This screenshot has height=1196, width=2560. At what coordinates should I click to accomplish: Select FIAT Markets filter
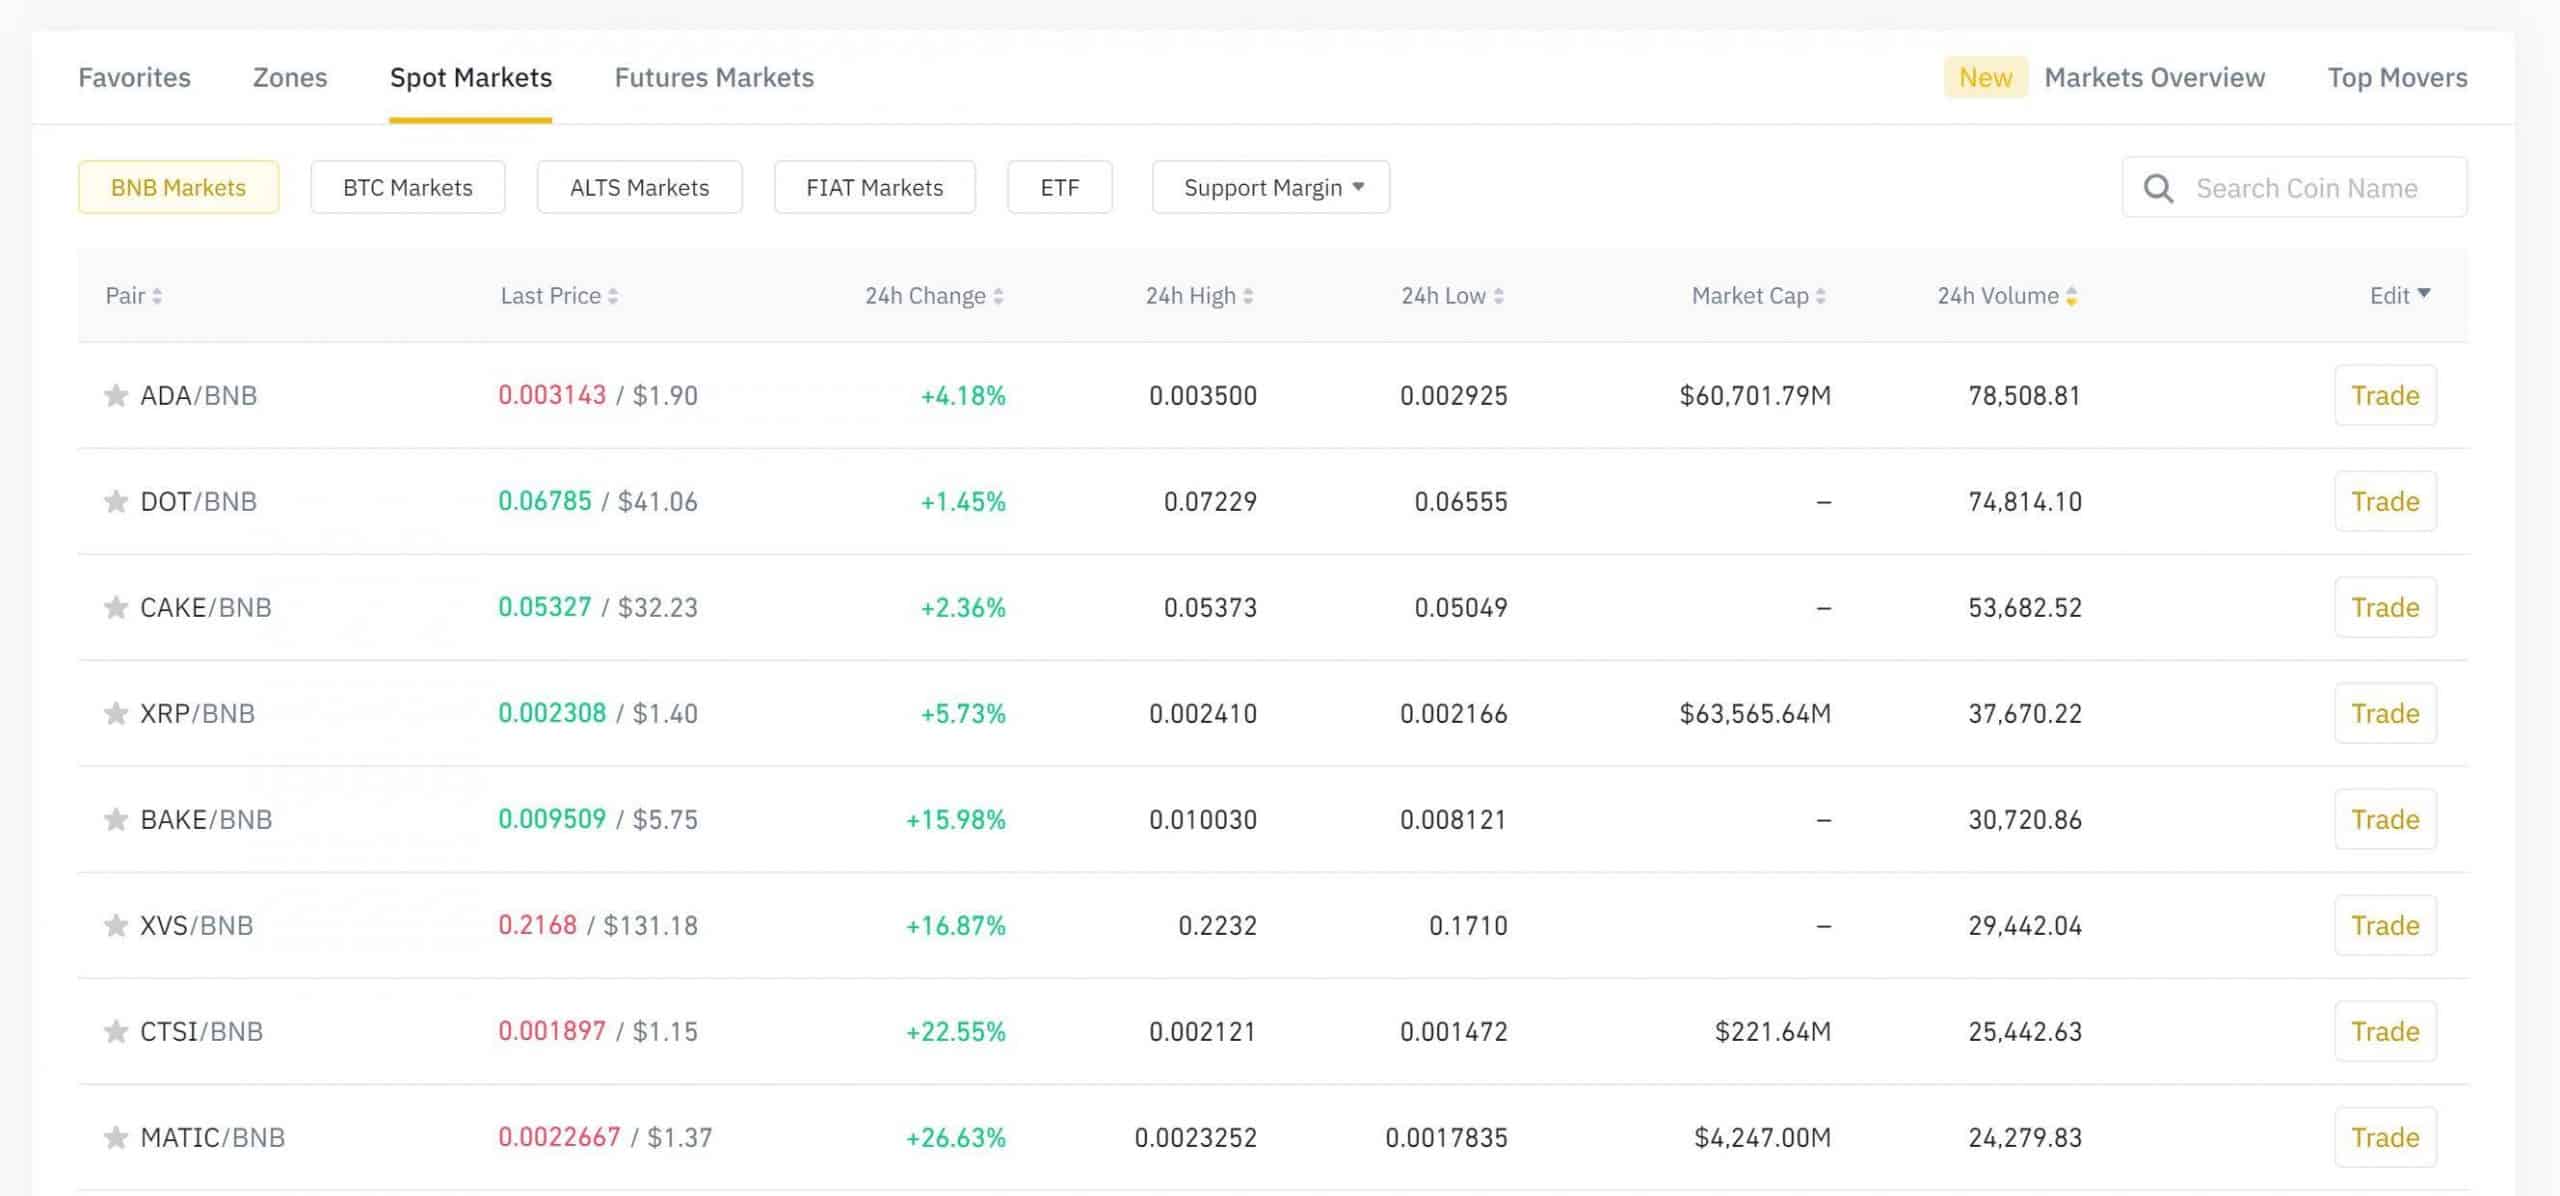point(875,187)
